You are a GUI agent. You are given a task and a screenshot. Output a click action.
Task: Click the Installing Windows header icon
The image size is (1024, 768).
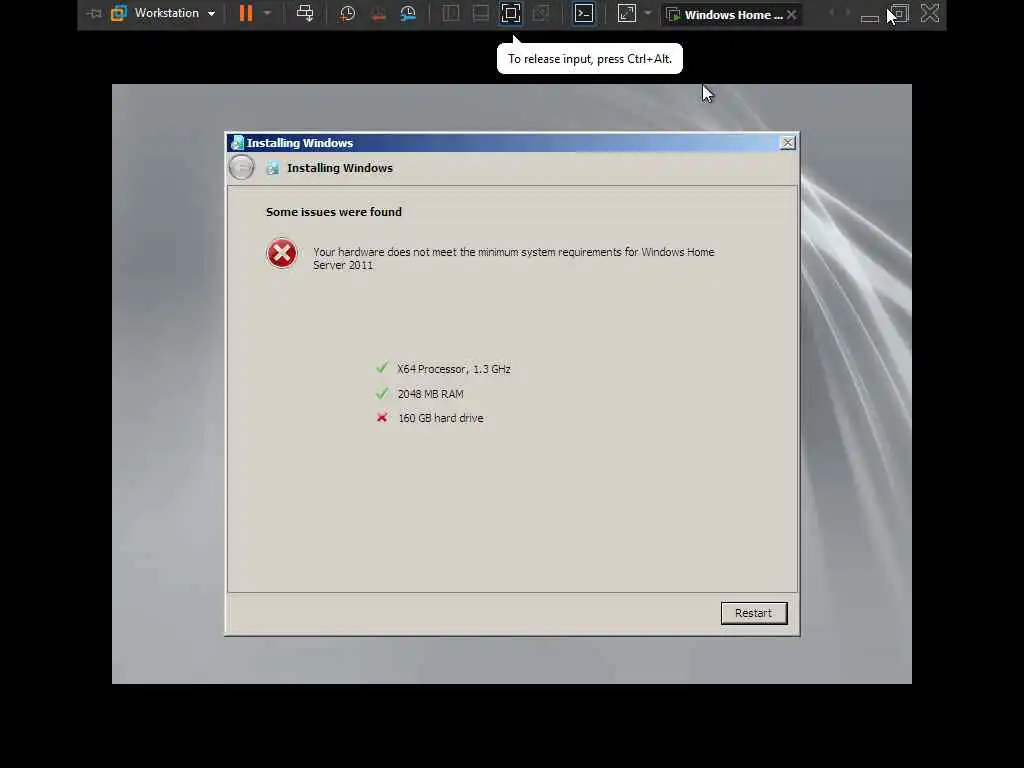coord(272,168)
